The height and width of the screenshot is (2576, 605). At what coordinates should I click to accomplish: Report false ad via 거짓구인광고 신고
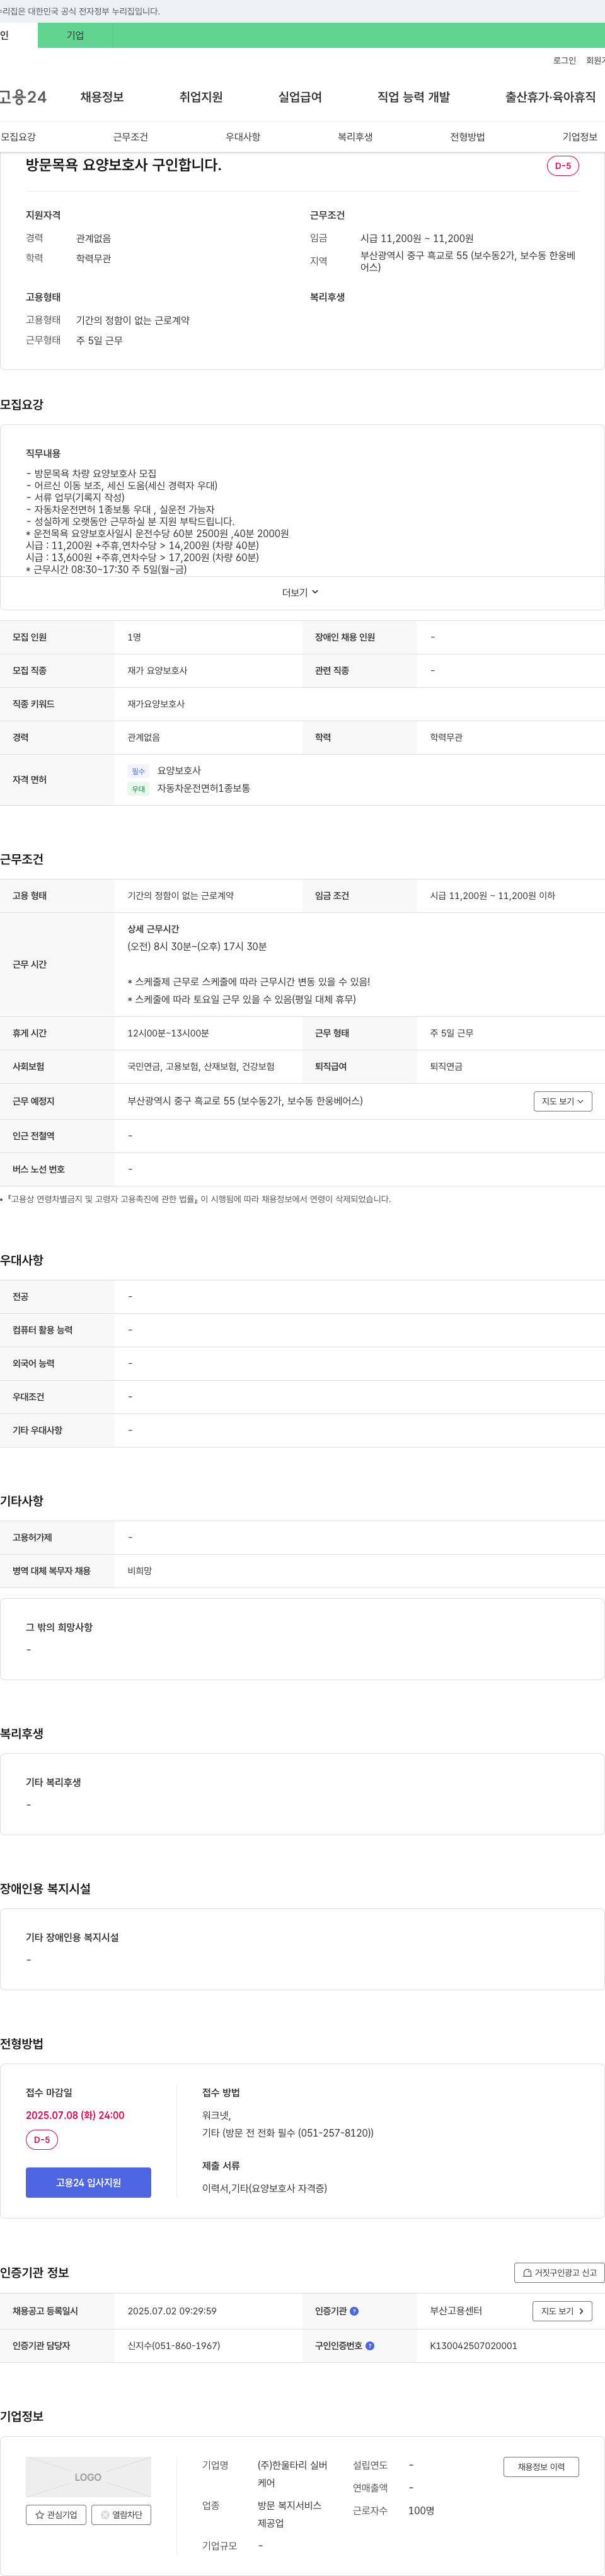pyautogui.click(x=559, y=2273)
